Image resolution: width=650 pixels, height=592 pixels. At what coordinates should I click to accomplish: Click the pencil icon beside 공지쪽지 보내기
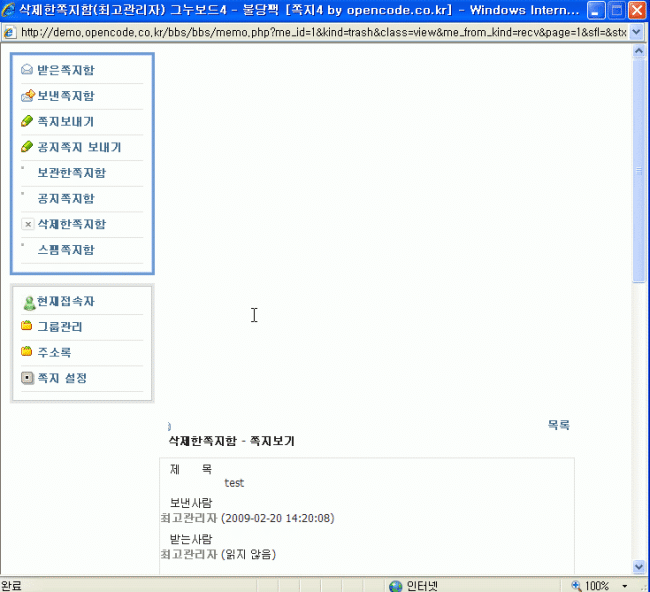pyautogui.click(x=27, y=147)
